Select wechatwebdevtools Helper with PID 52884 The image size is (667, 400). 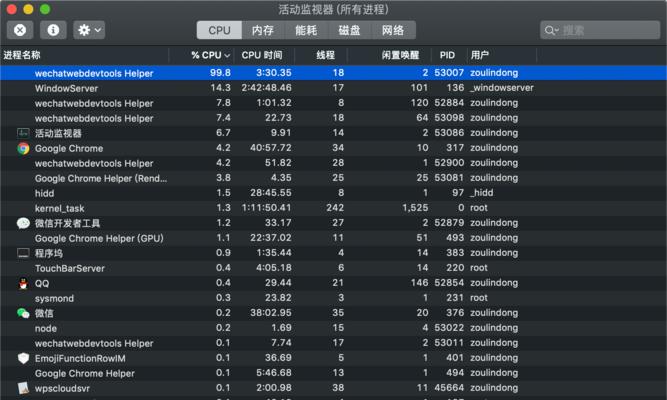click(334, 103)
